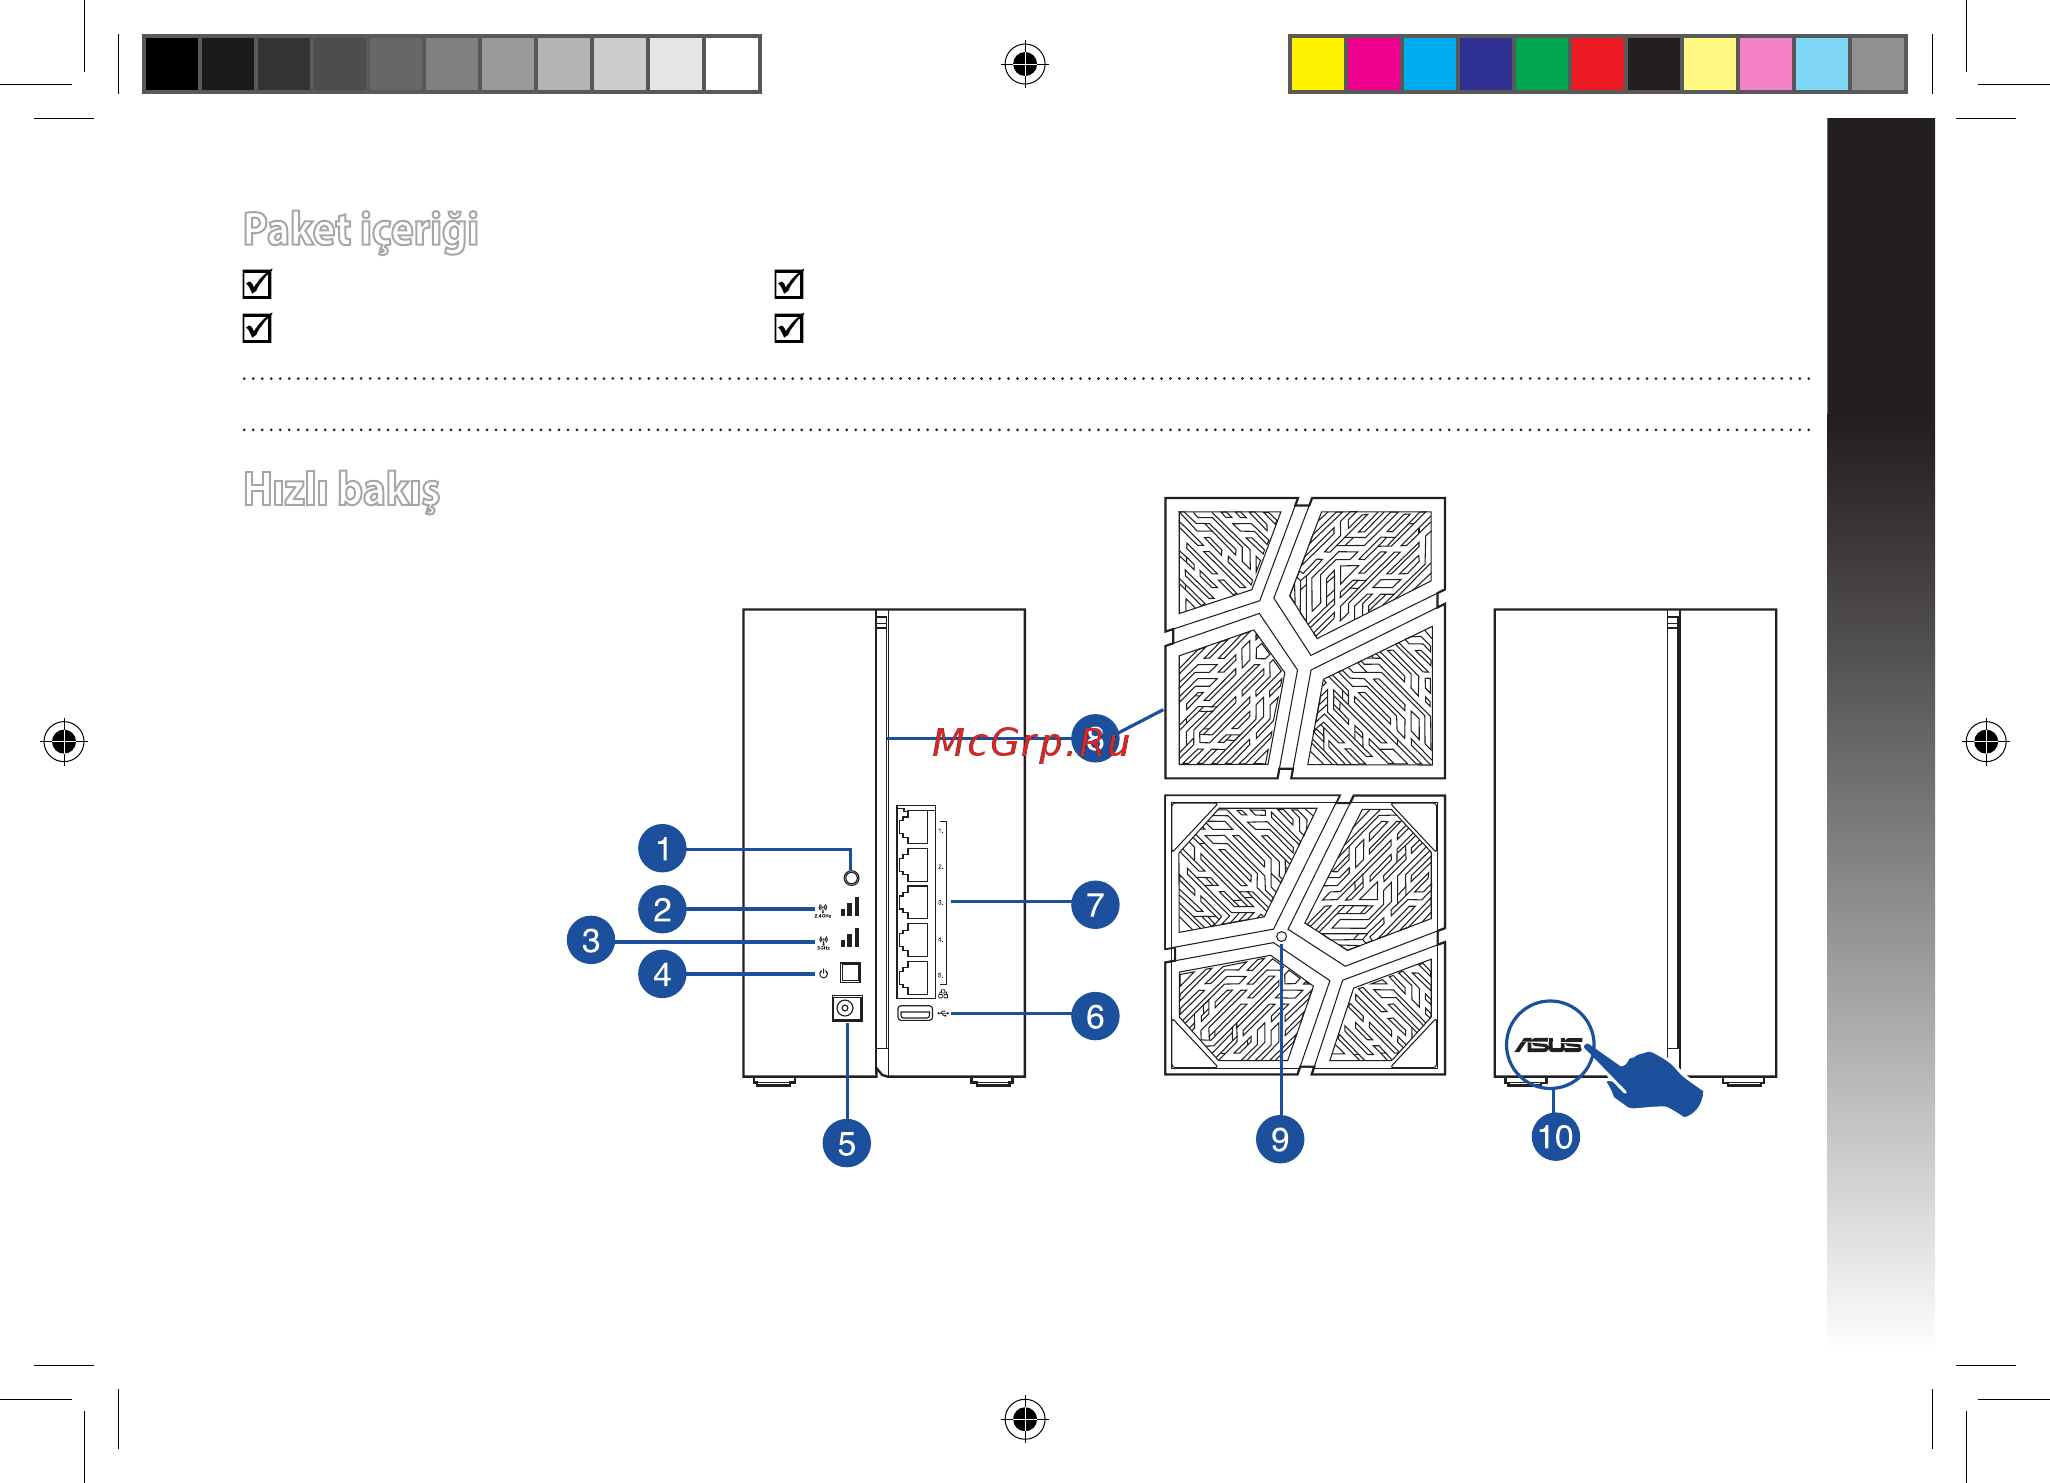Click the cyan color swatch in the color bar
The width and height of the screenshot is (2050, 1483).
(1429, 64)
